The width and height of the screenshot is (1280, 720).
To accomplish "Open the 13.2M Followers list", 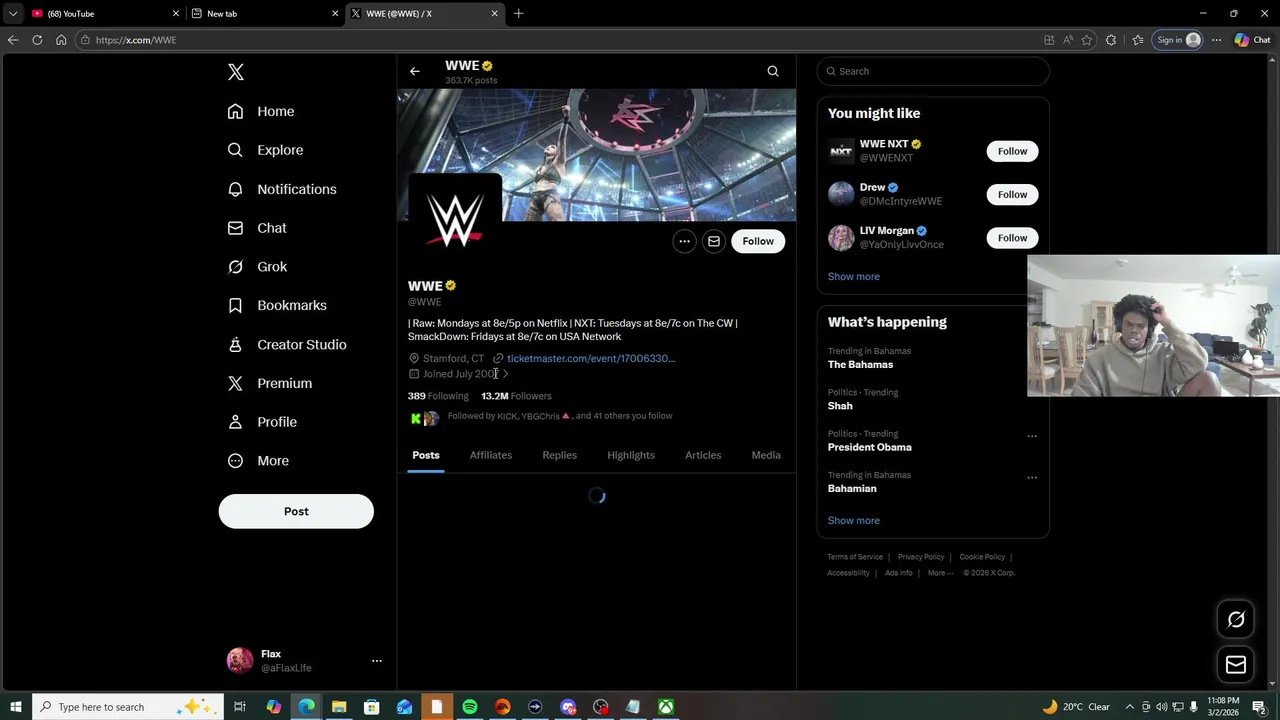I will 516,396.
